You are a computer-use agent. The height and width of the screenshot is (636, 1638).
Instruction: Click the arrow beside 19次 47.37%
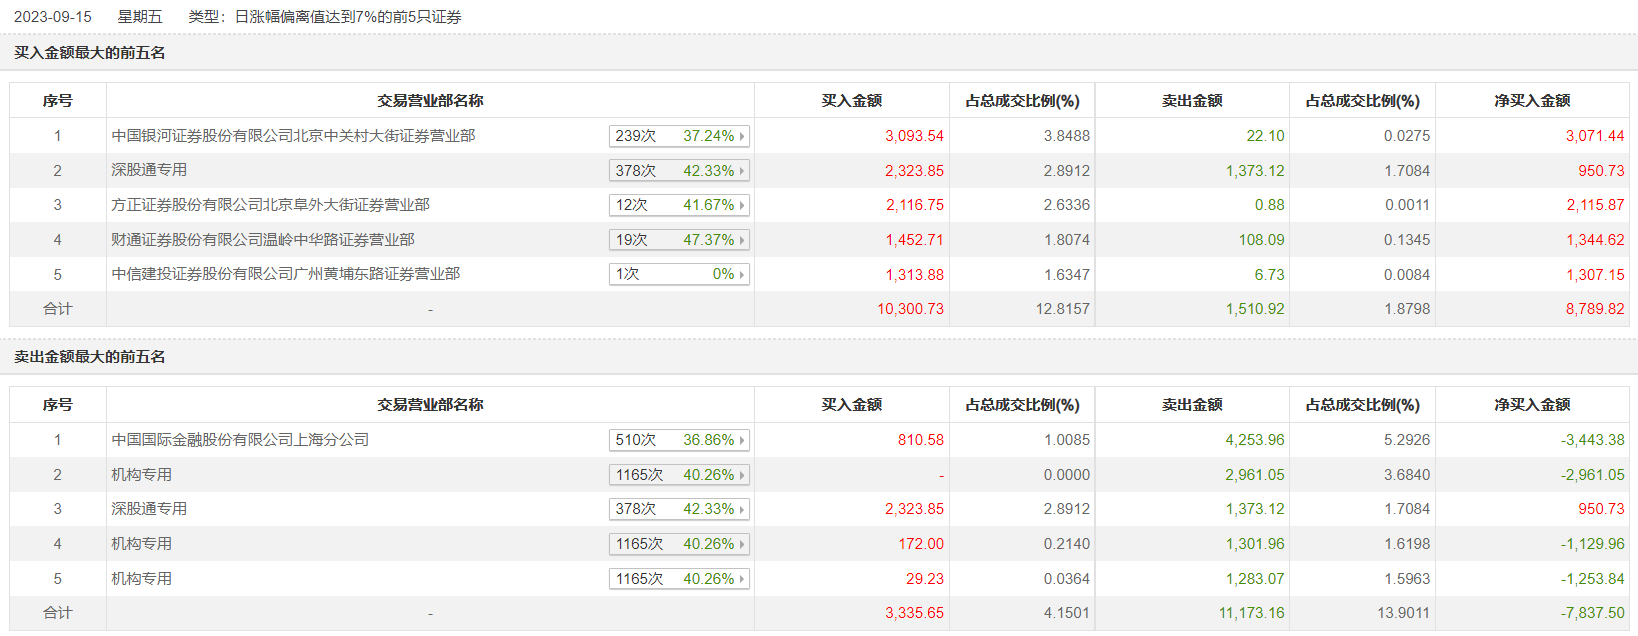click(x=741, y=240)
